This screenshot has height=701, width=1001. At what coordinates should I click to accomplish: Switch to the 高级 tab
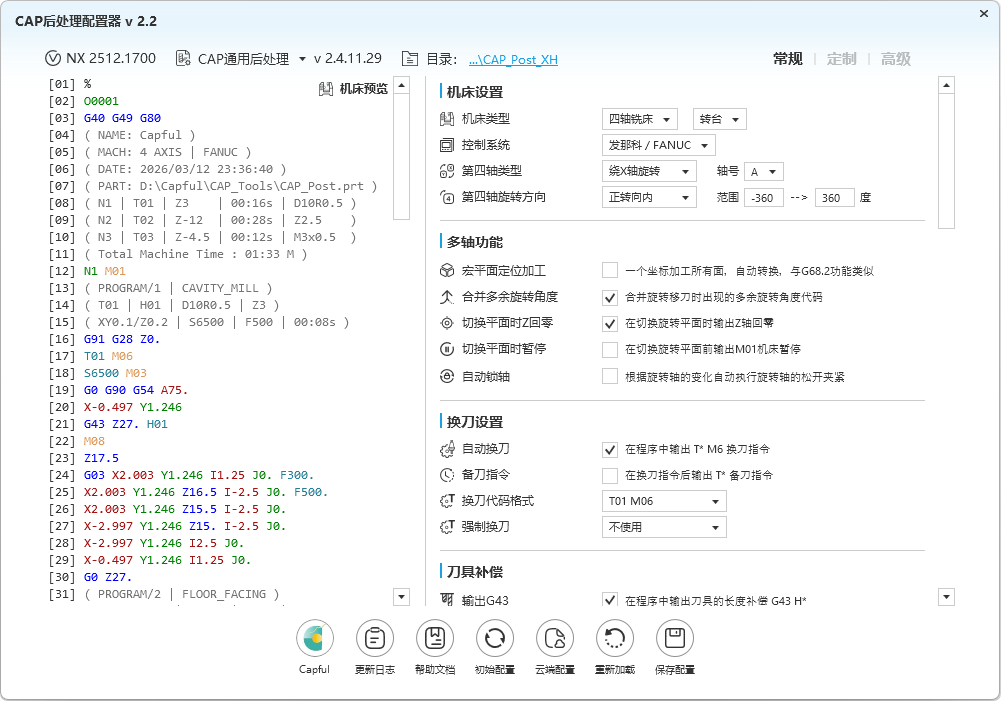pos(895,59)
